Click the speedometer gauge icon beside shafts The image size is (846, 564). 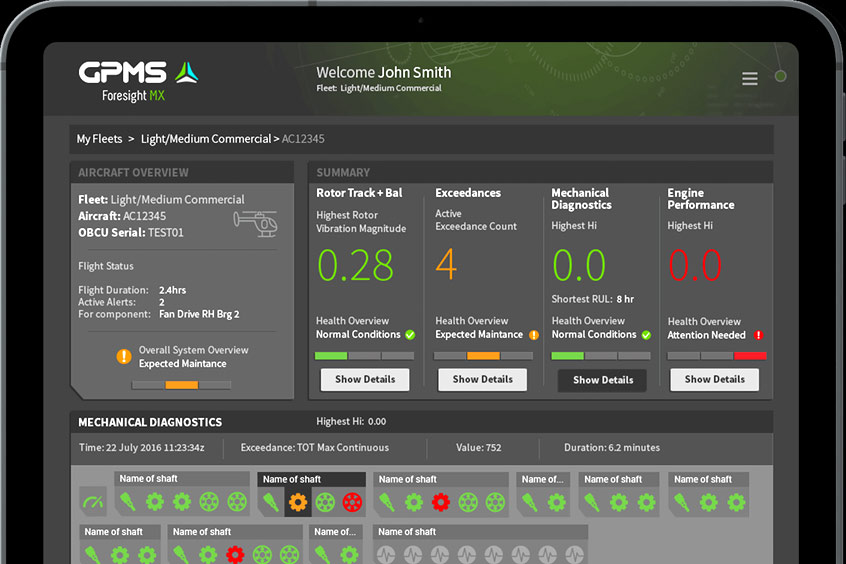(x=93, y=502)
